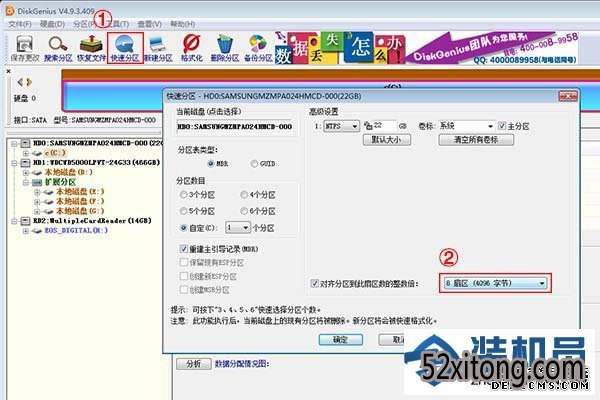The height and width of the screenshot is (400, 600).
Task: Open the NTFS file system dropdown
Action: [341, 126]
